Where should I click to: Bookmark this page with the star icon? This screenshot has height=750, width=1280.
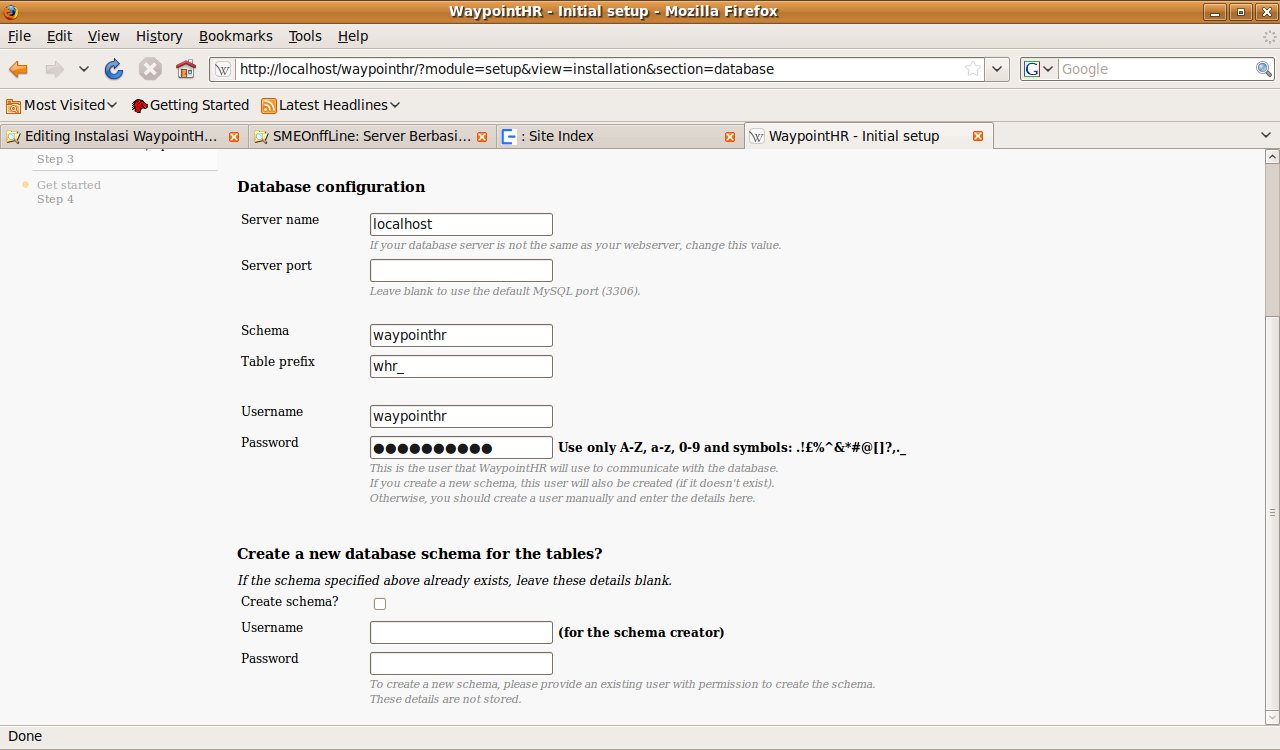(x=972, y=69)
